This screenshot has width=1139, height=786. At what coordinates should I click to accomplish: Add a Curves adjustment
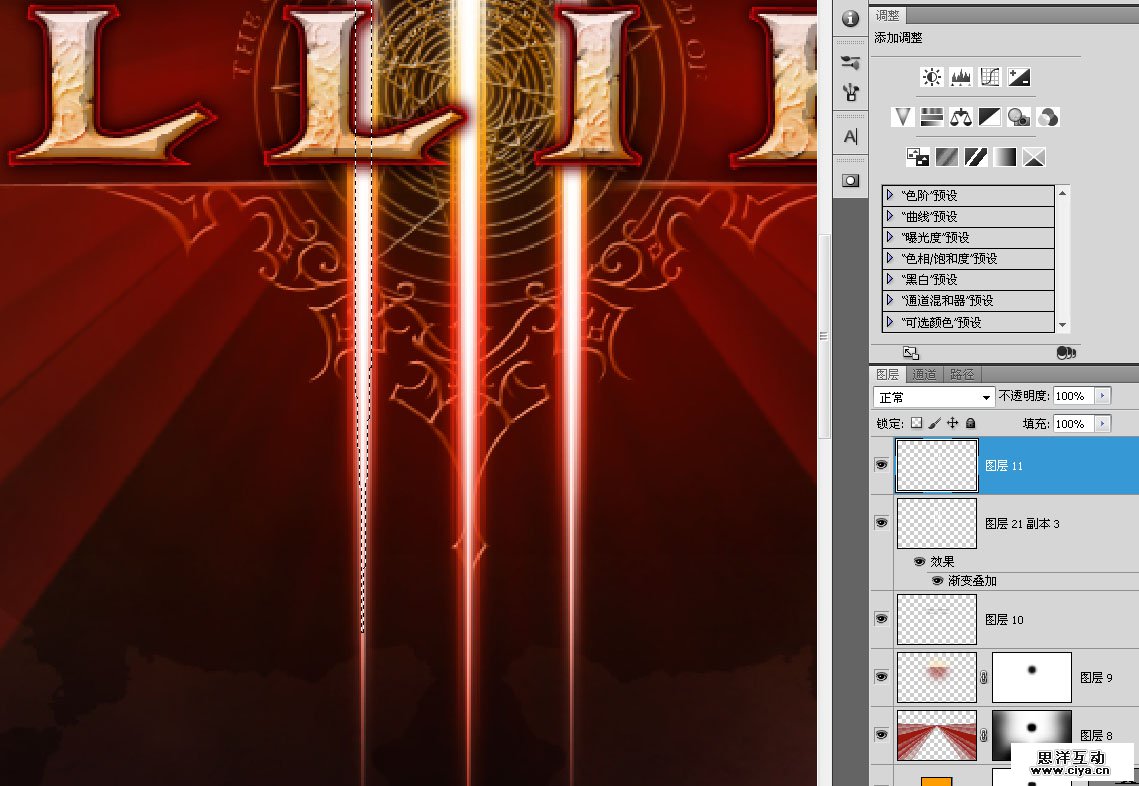(989, 77)
